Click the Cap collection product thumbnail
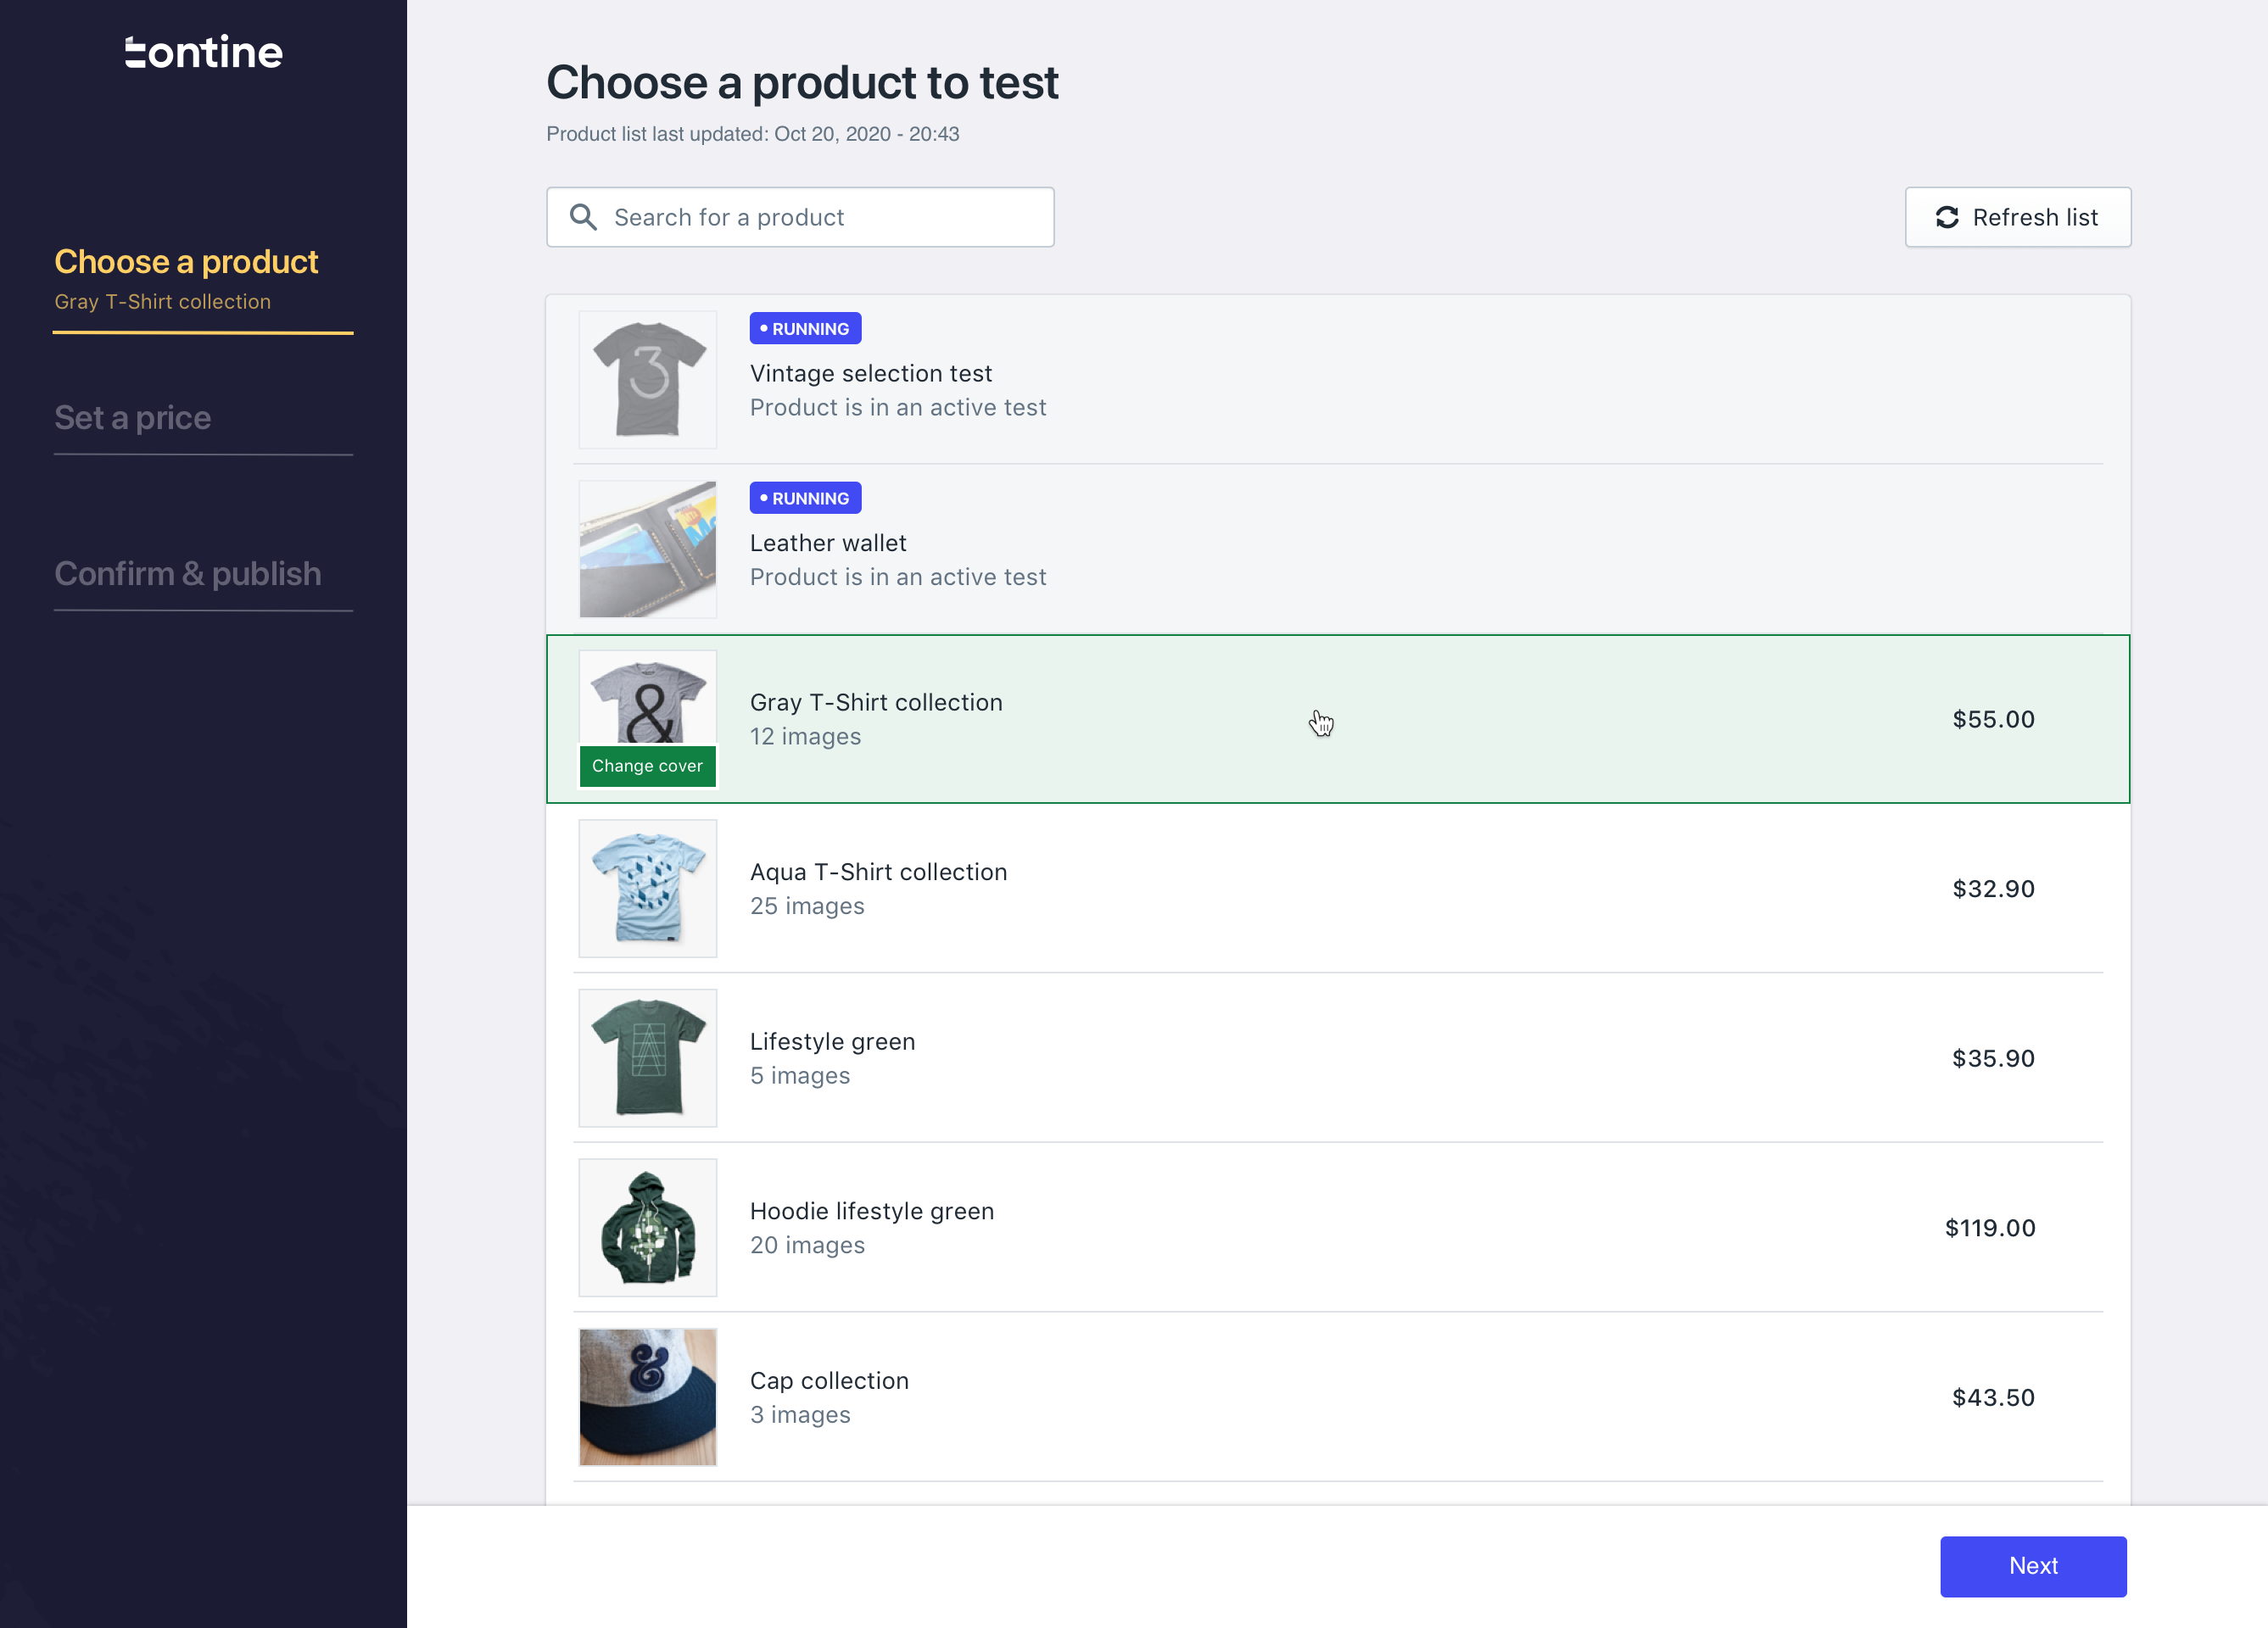The image size is (2268, 1628). tap(650, 1397)
